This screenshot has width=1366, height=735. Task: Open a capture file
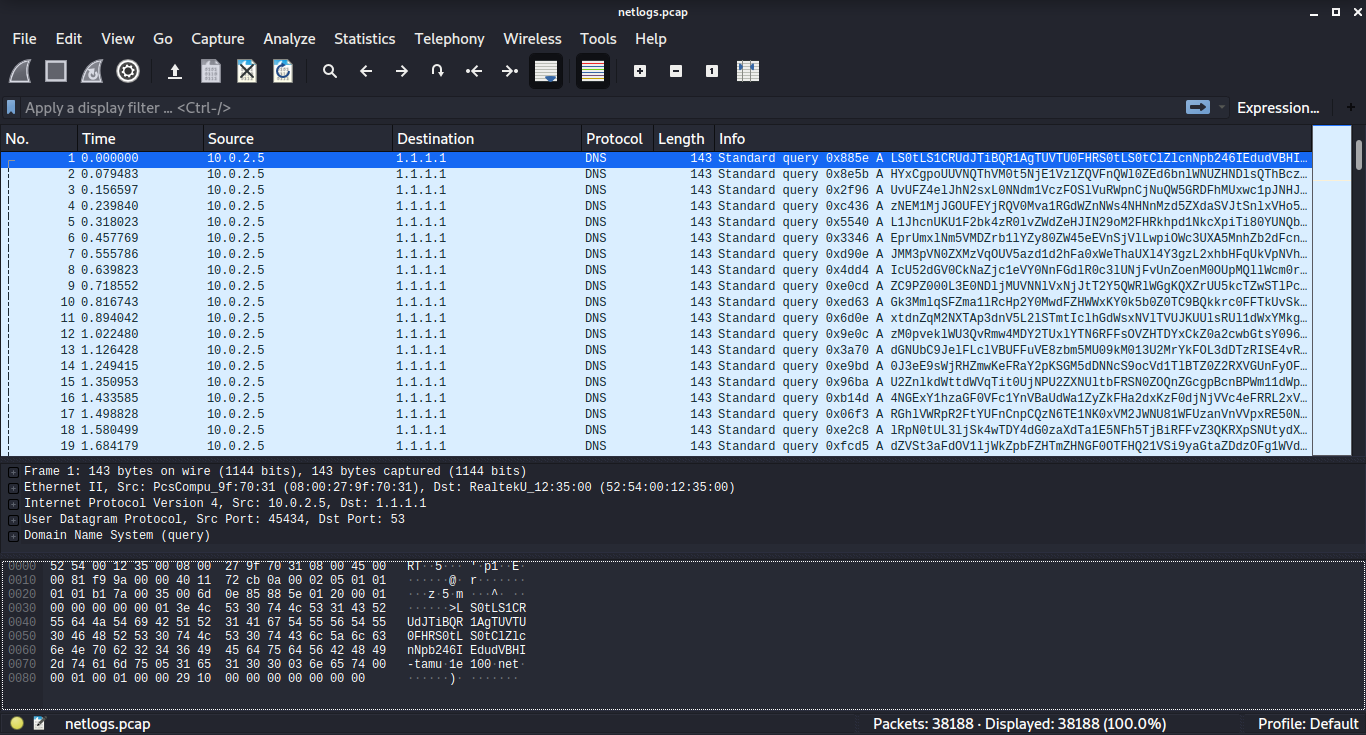pos(175,71)
